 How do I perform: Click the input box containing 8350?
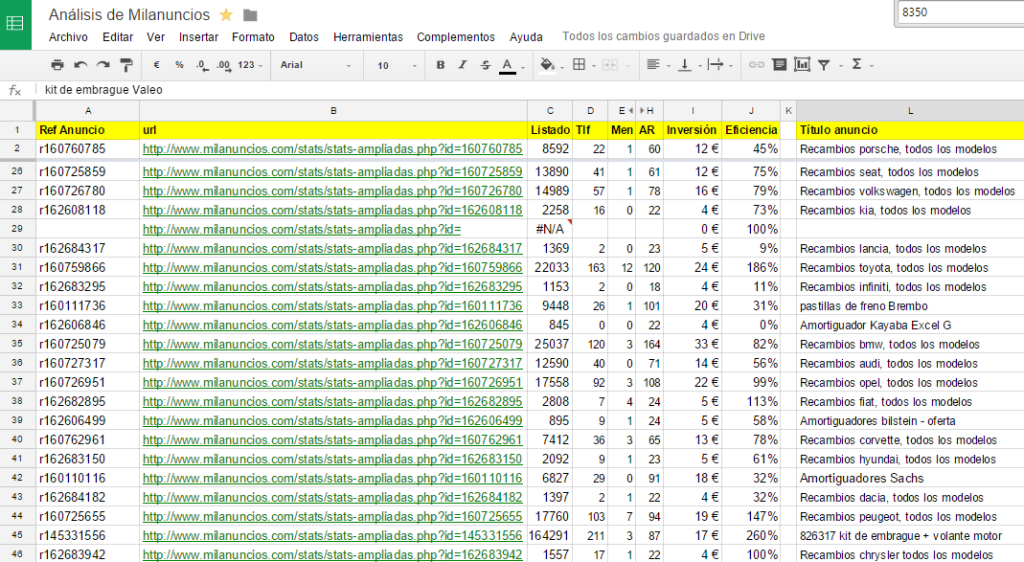click(960, 12)
